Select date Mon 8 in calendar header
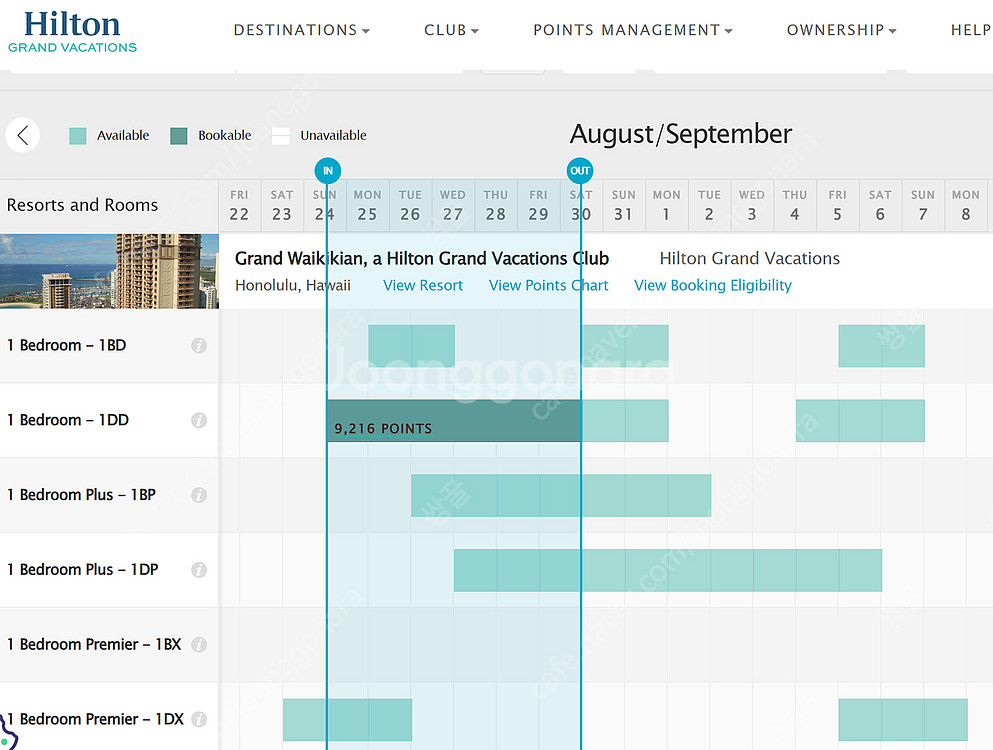Viewport: 993px width, 750px height. pos(966,205)
